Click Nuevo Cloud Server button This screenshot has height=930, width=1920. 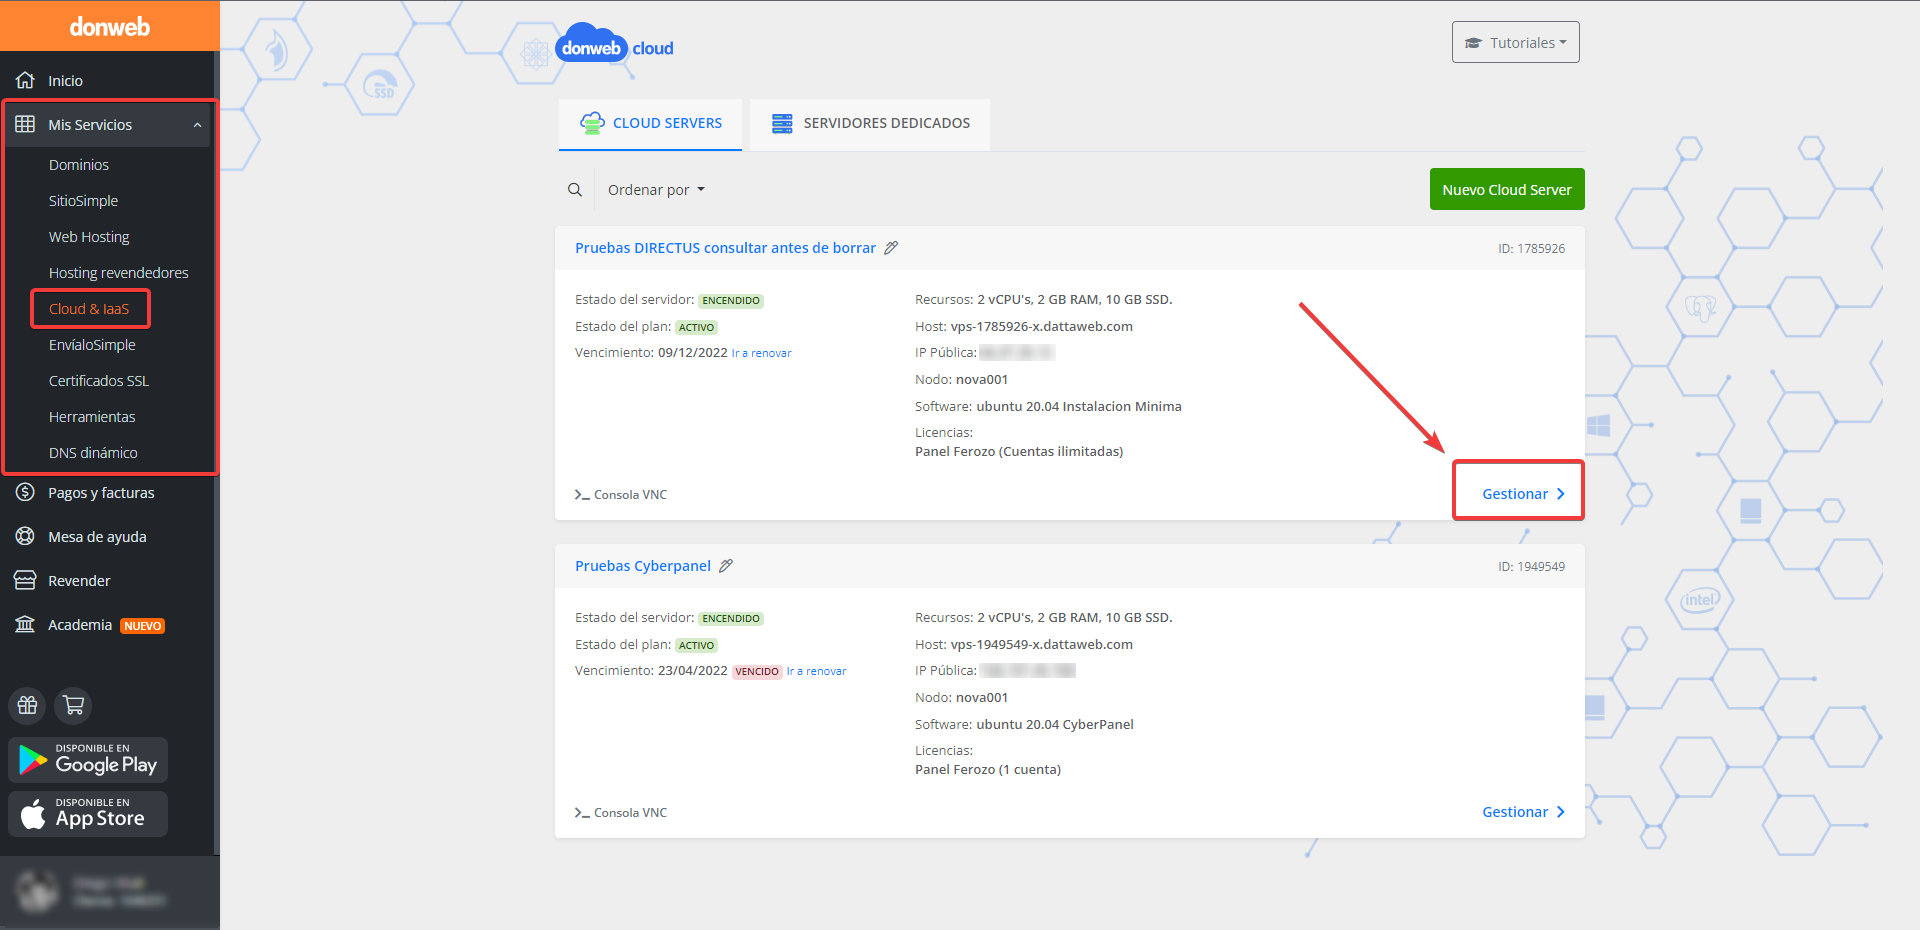tap(1507, 189)
